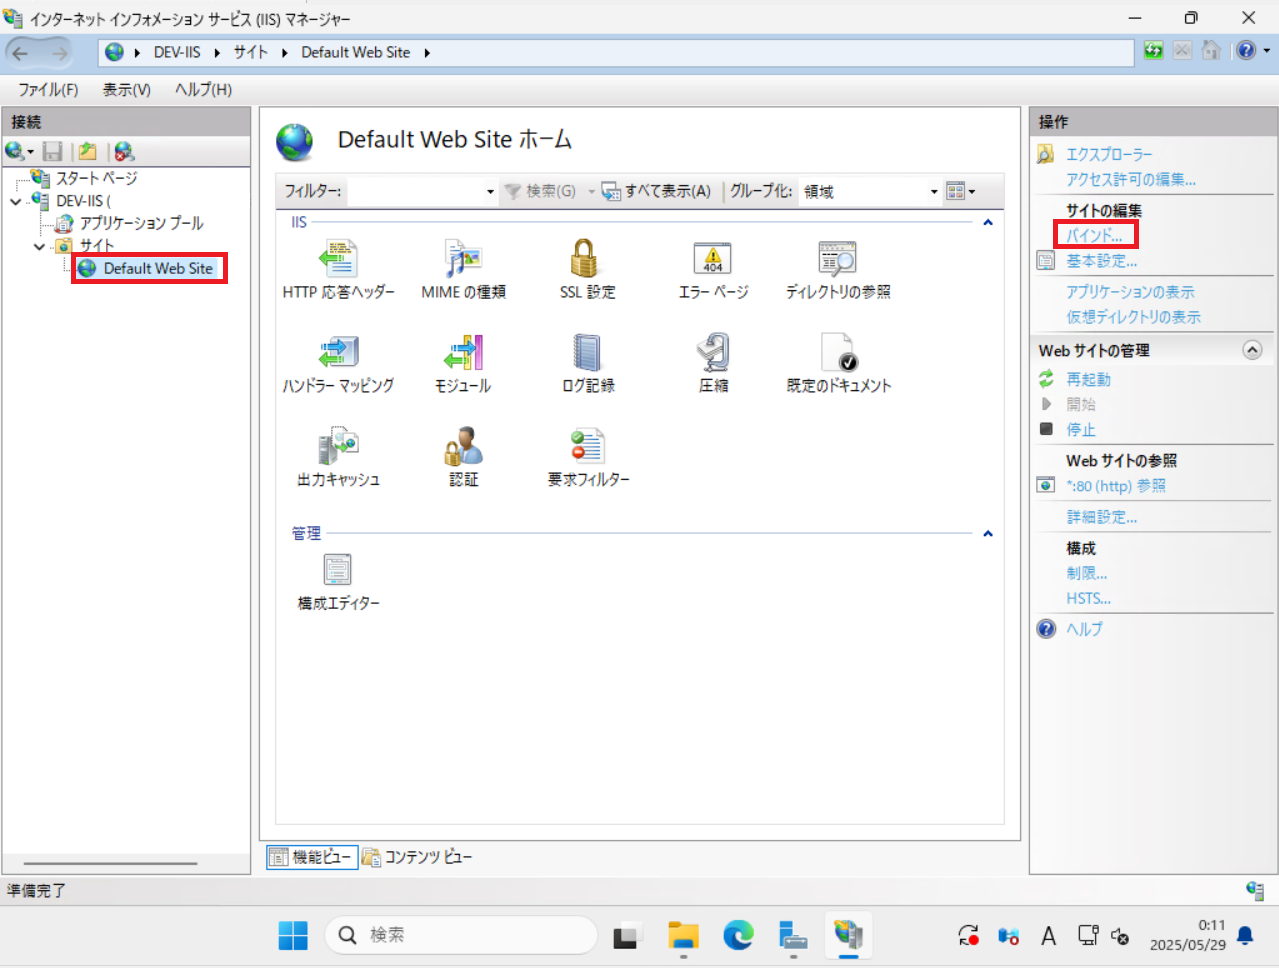Click the Windows Start button

tap(293, 935)
